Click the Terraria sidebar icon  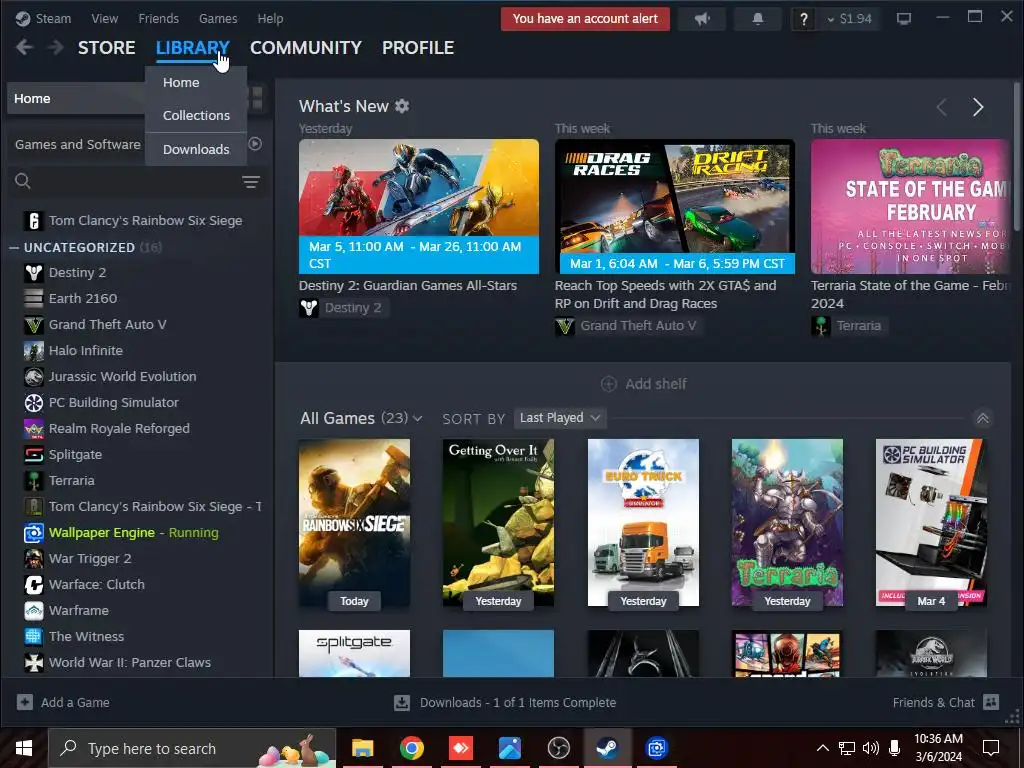(34, 481)
